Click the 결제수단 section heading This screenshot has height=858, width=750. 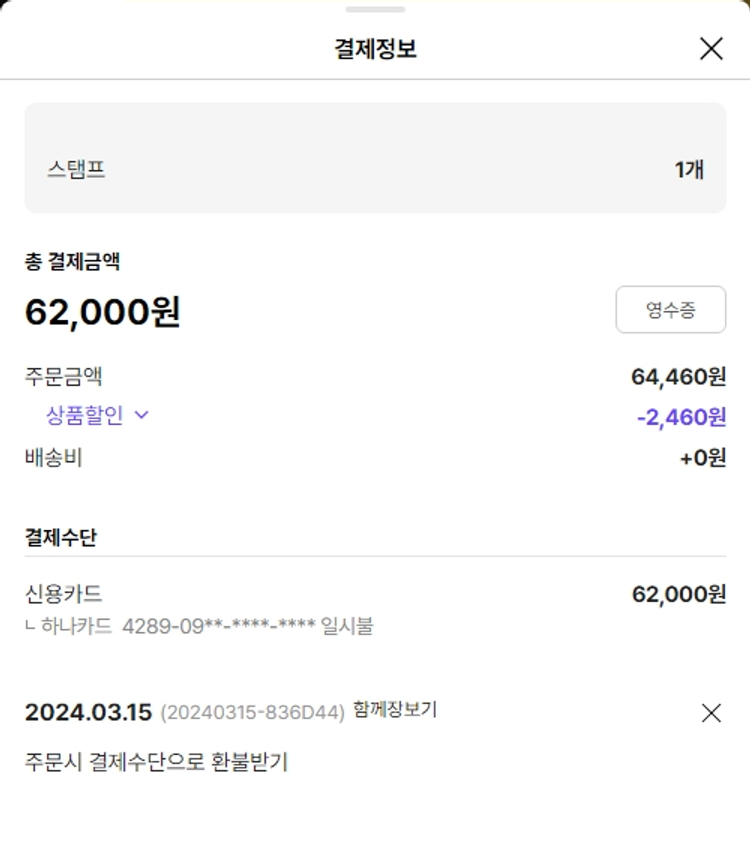click(61, 537)
